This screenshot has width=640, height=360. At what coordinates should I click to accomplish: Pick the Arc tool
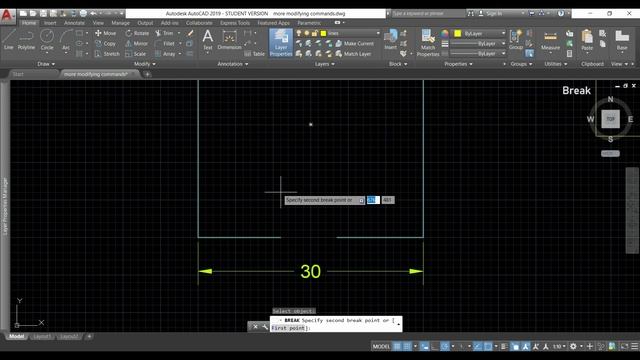66,40
